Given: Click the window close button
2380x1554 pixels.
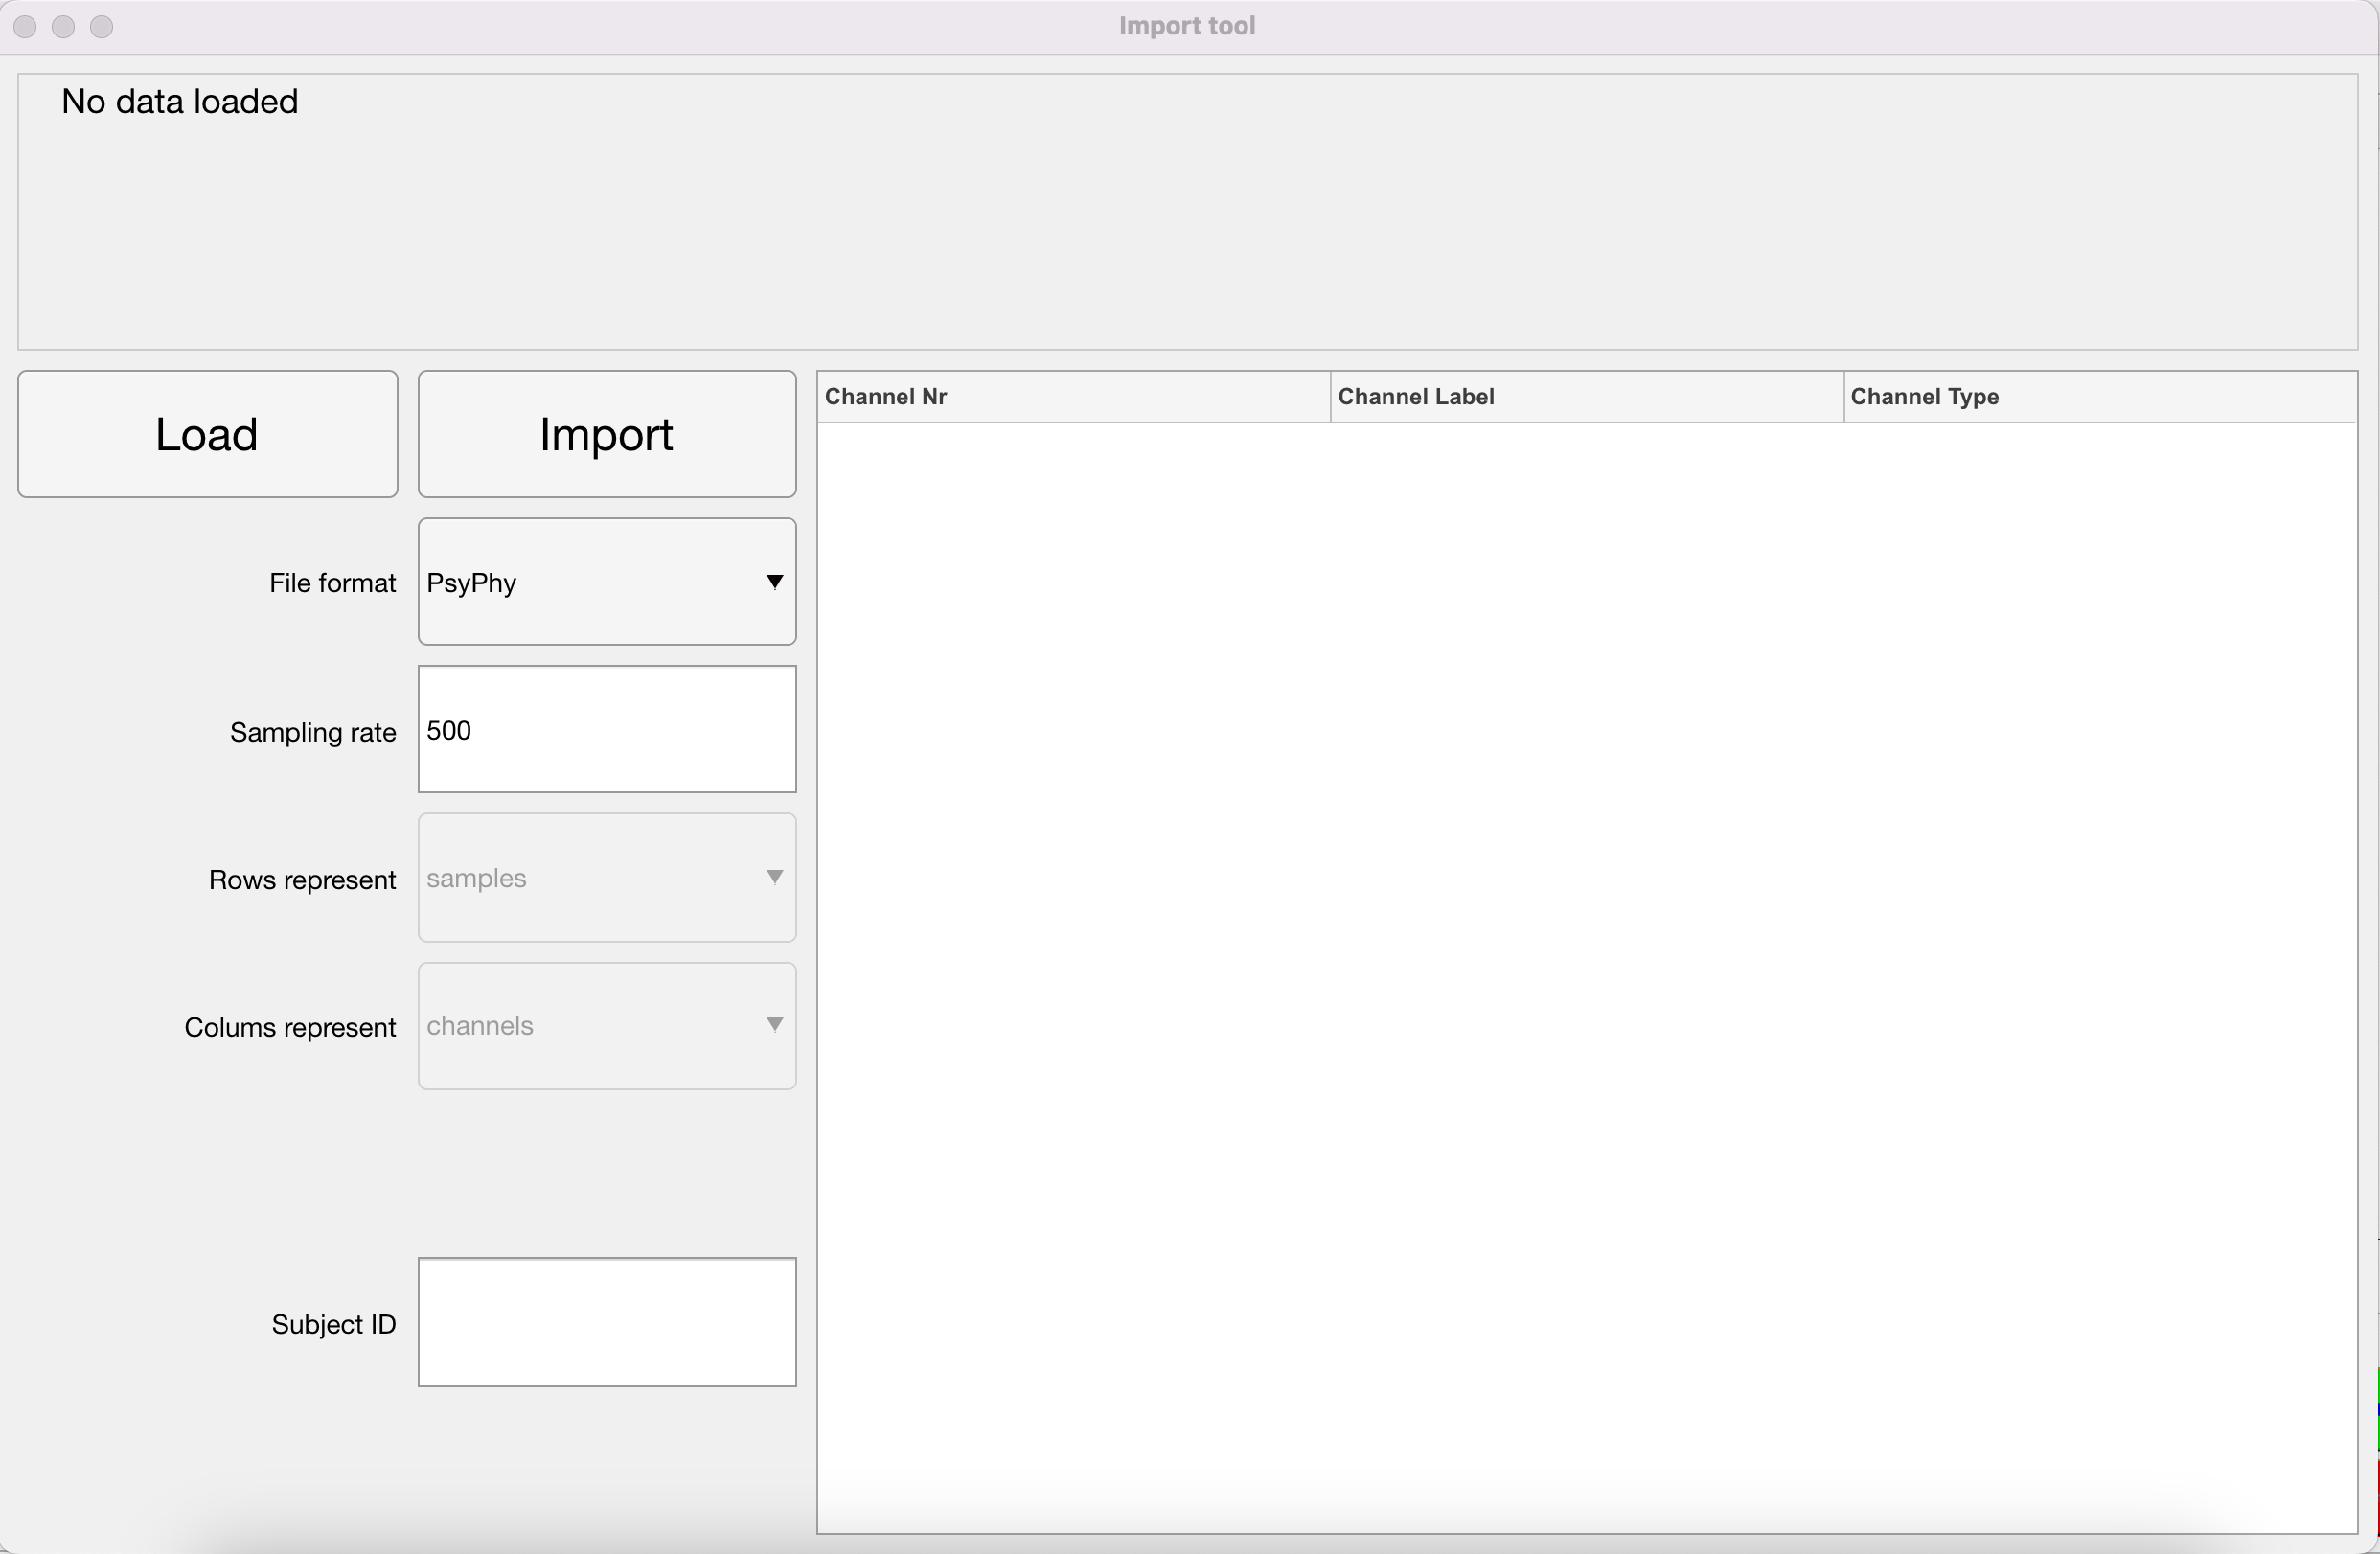Looking at the screenshot, I should point(26,27).
